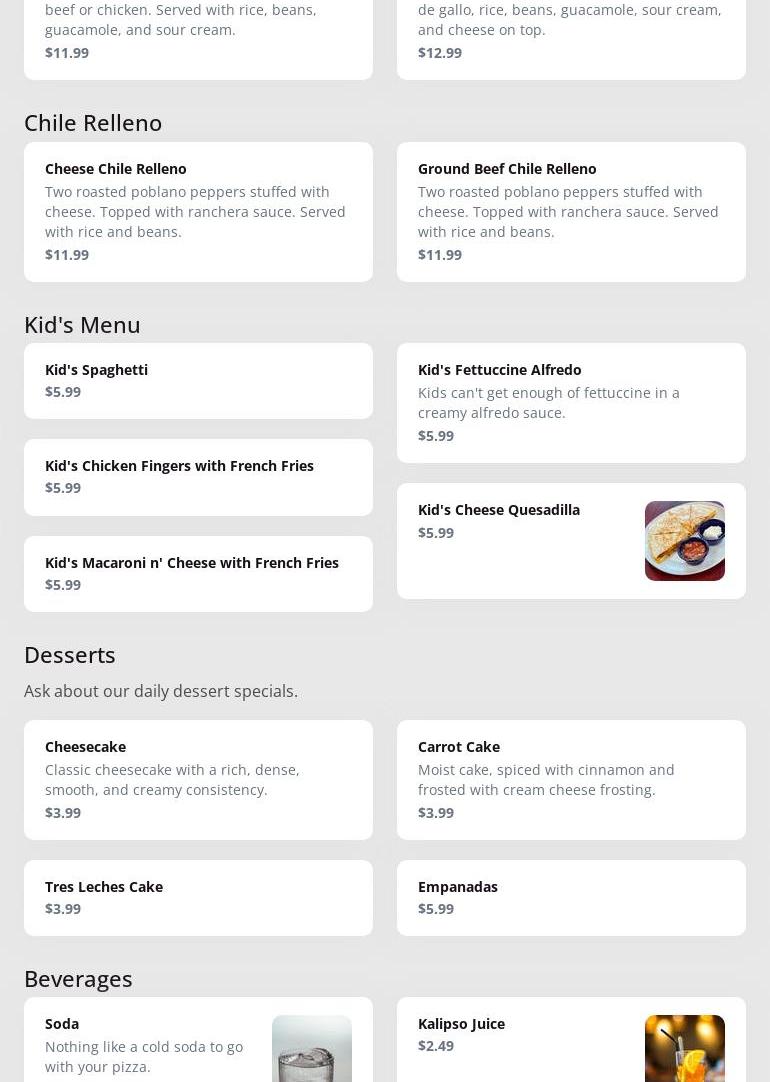770x1082 pixels.
Task: Select the Ground Beef Chile Relleno card
Action: (571, 211)
